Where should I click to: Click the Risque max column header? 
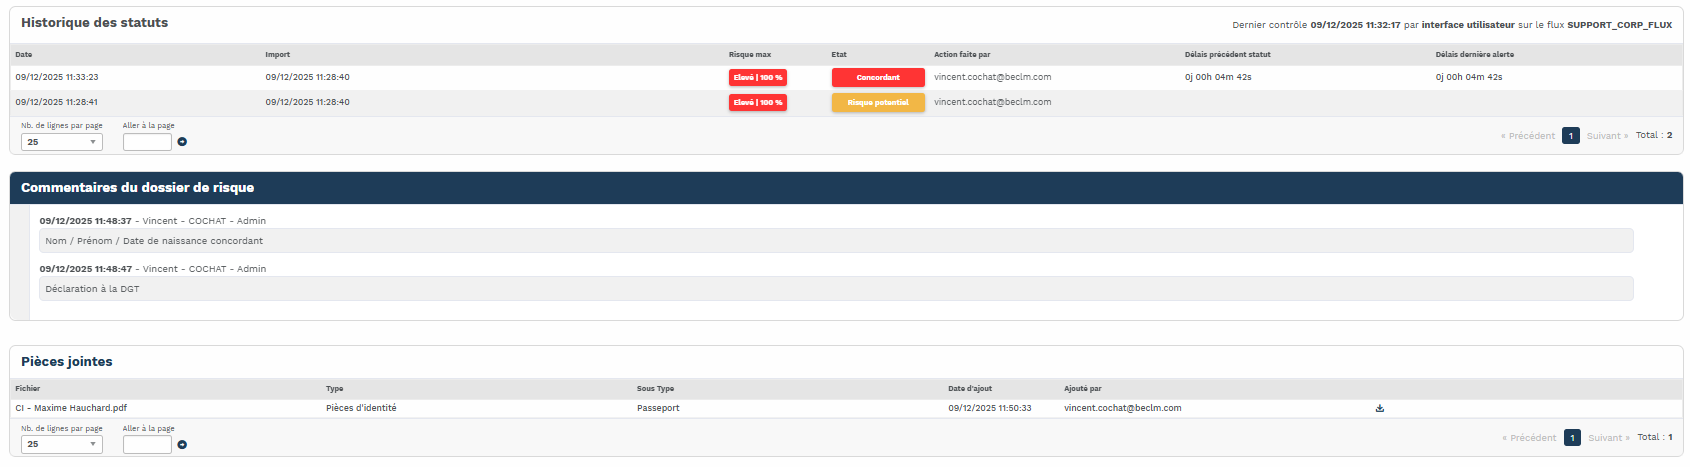coord(750,55)
